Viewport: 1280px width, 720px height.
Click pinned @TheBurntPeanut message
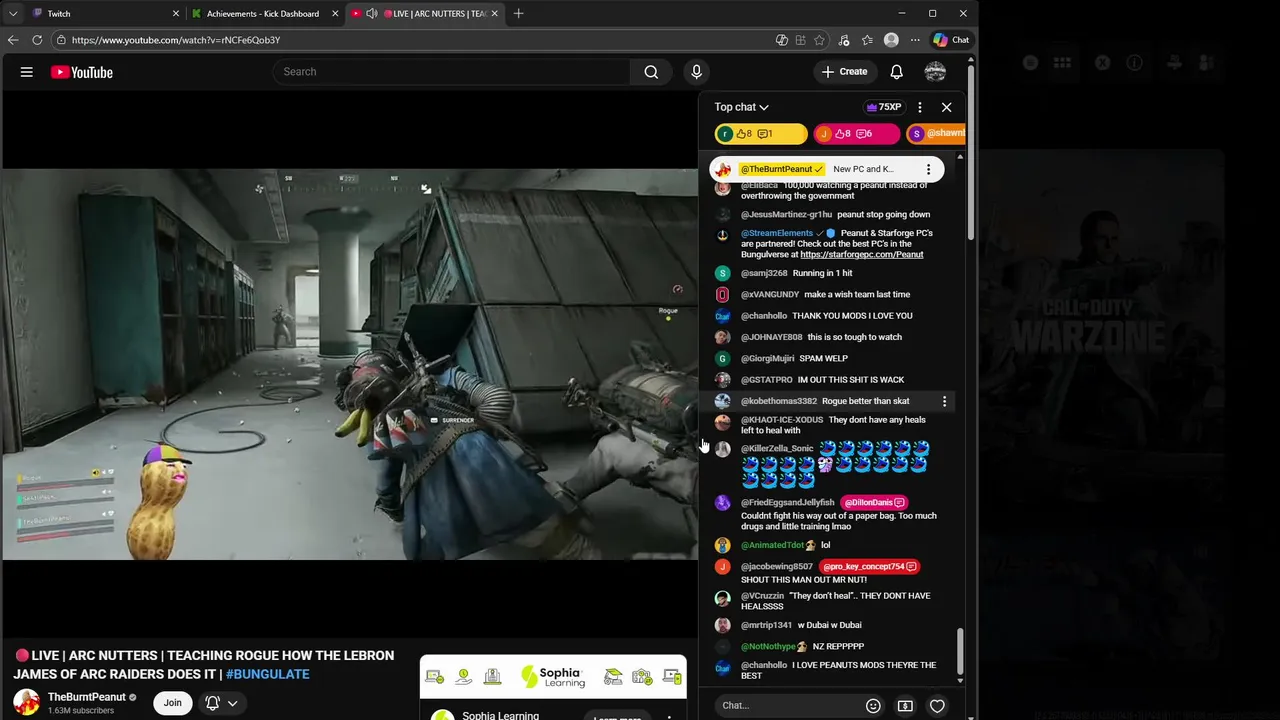(826, 169)
